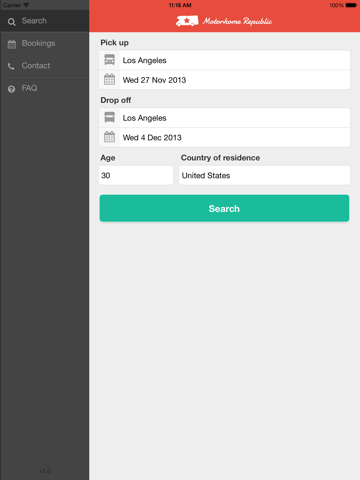The image size is (360, 480).
Task: Change Drop off date Wed 4 Dec 2013
Action: (x=224, y=137)
